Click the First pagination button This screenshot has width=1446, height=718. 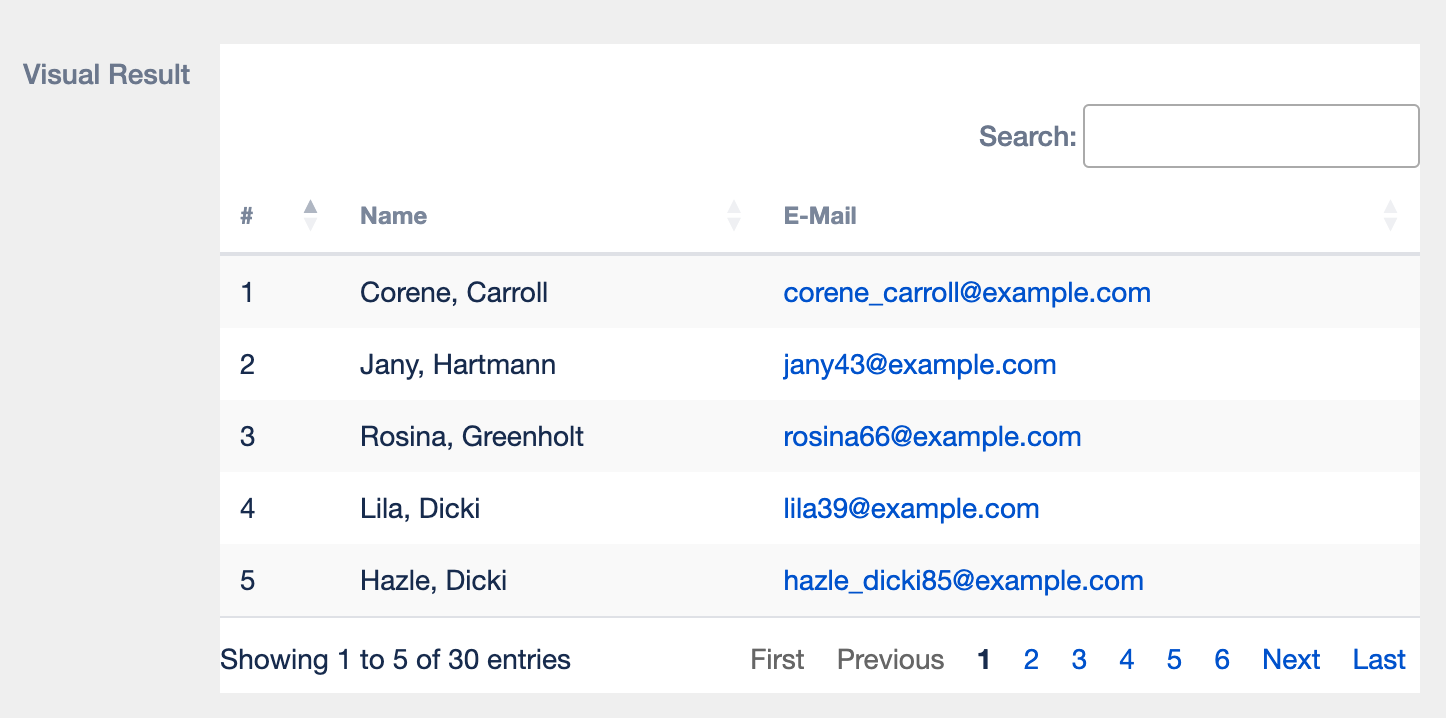pos(777,660)
